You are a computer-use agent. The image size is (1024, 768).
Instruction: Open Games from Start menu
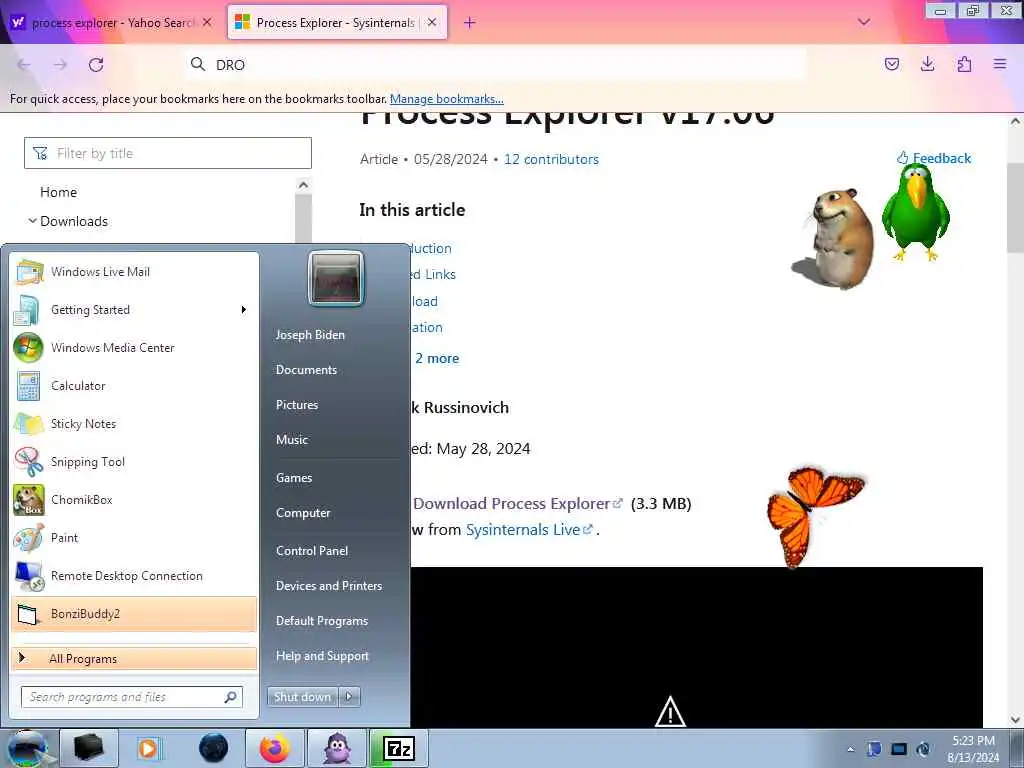[x=294, y=478]
